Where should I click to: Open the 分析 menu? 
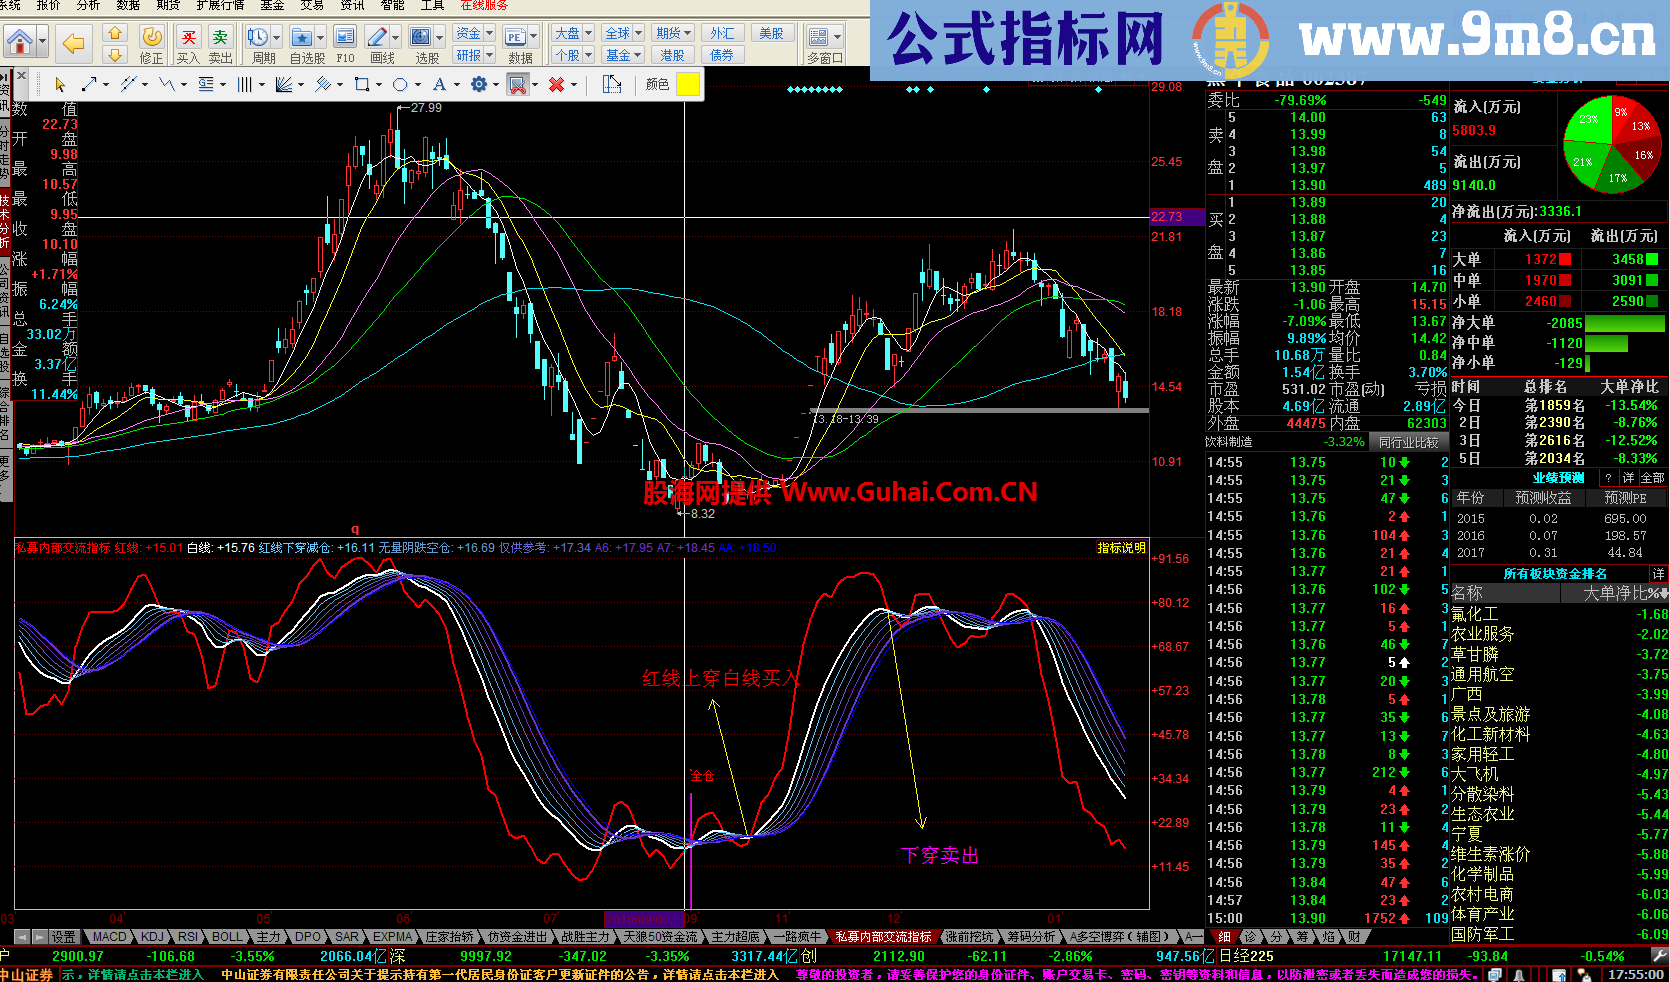(x=88, y=6)
